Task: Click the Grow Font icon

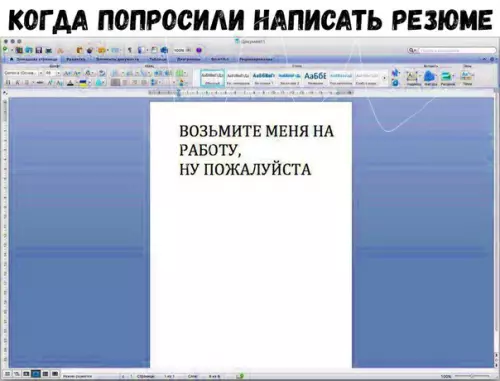Action: (x=67, y=73)
